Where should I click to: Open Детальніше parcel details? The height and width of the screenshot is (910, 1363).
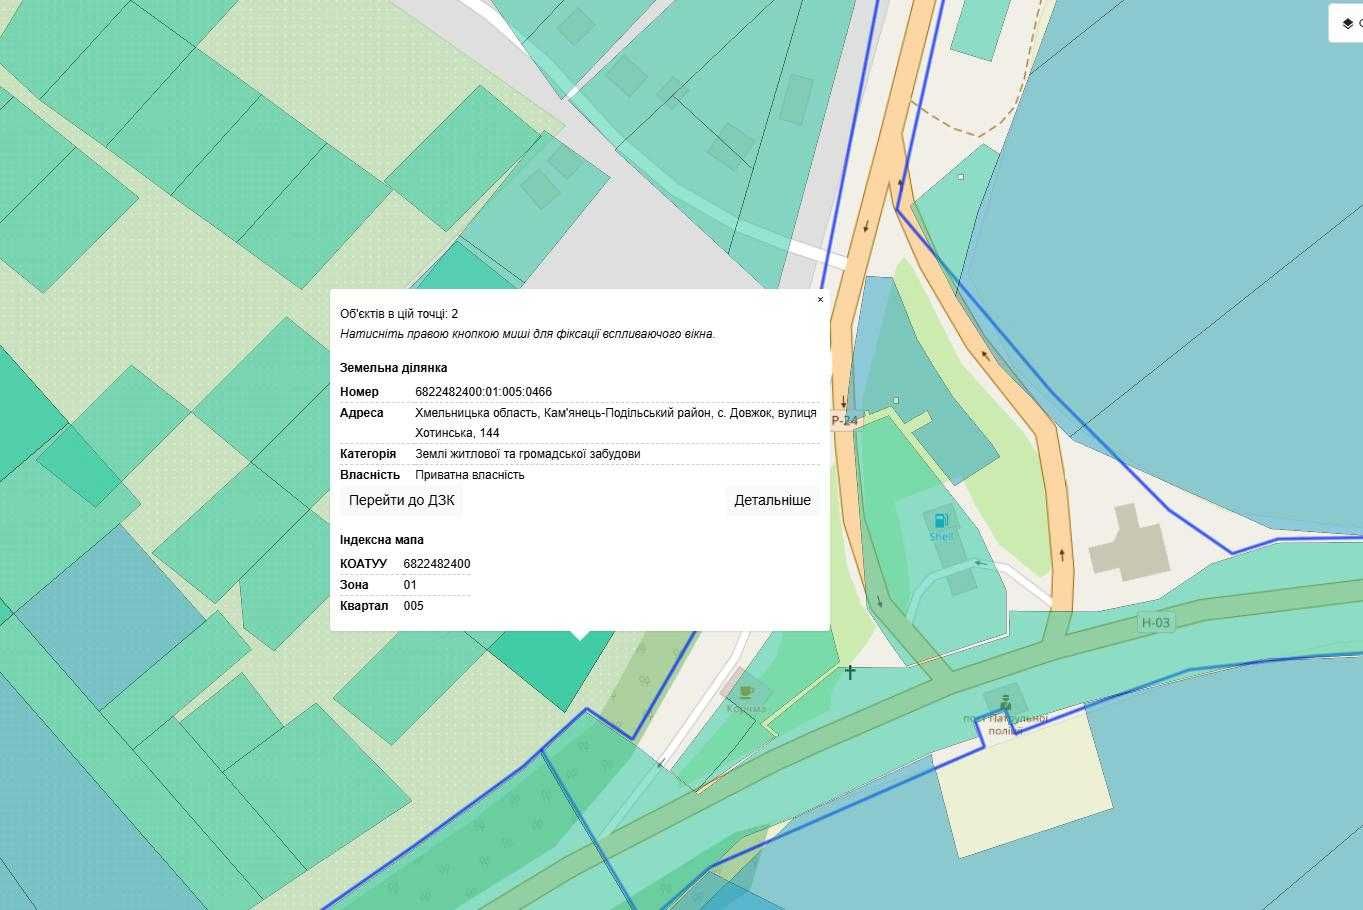773,500
